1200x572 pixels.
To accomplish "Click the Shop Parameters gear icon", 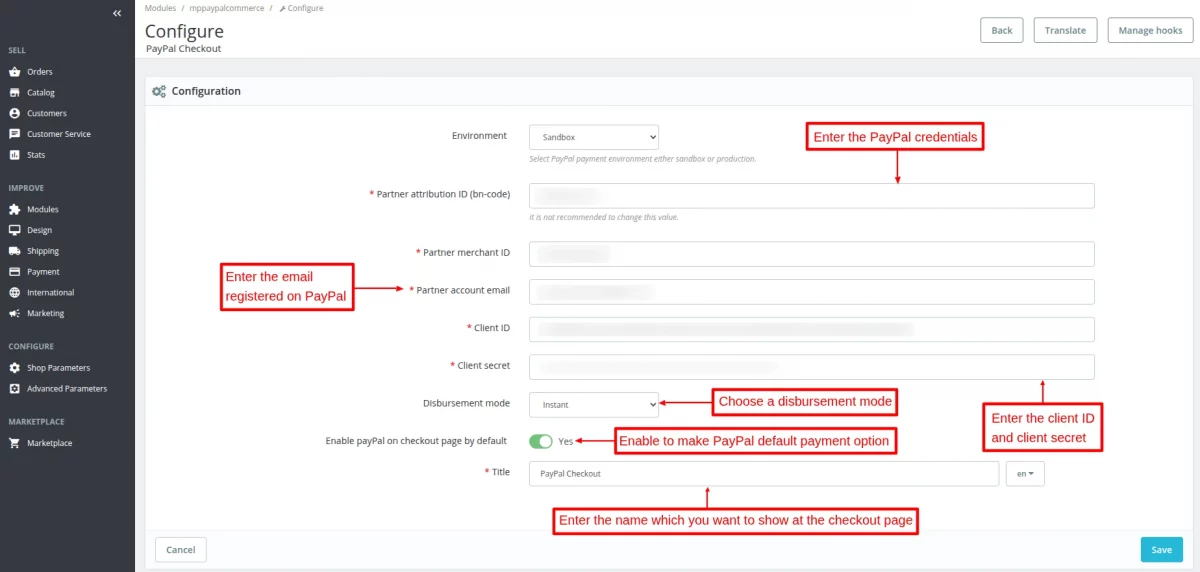I will 14,368.
